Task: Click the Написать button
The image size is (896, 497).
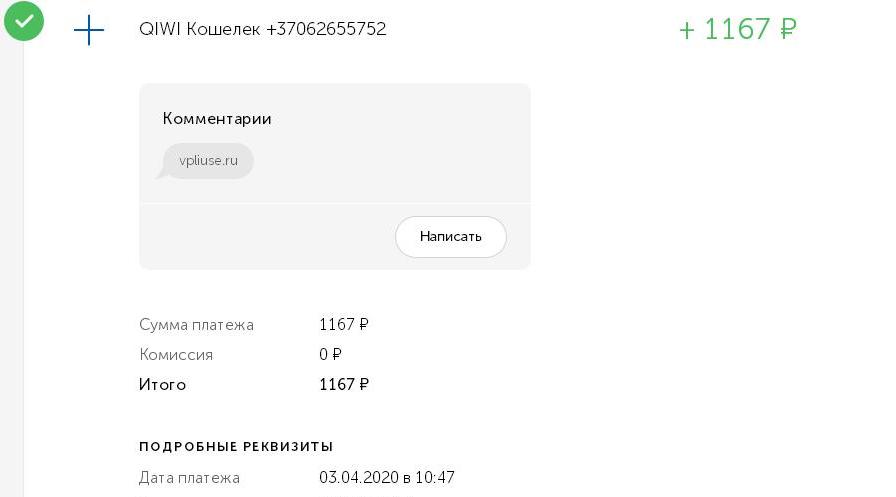Action: coord(451,237)
